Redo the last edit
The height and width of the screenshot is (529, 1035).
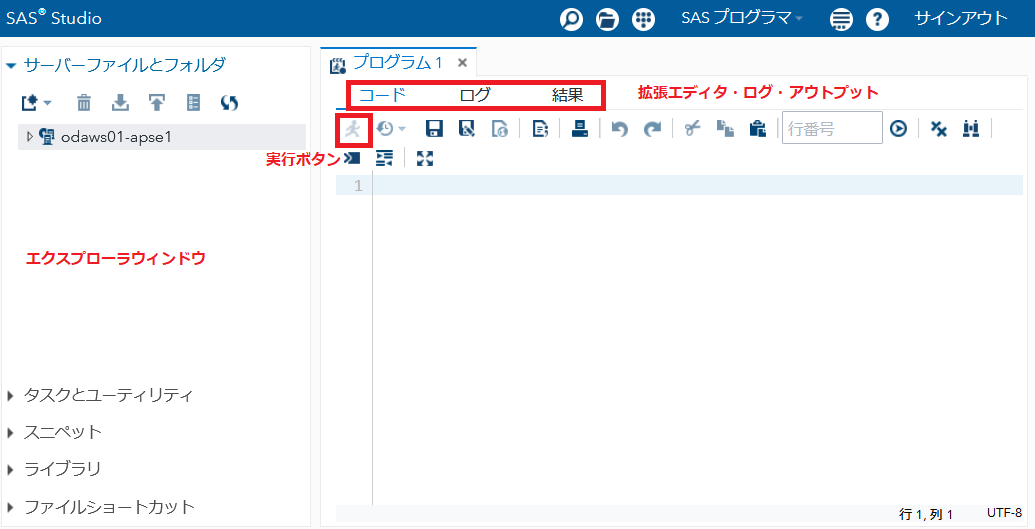[652, 129]
